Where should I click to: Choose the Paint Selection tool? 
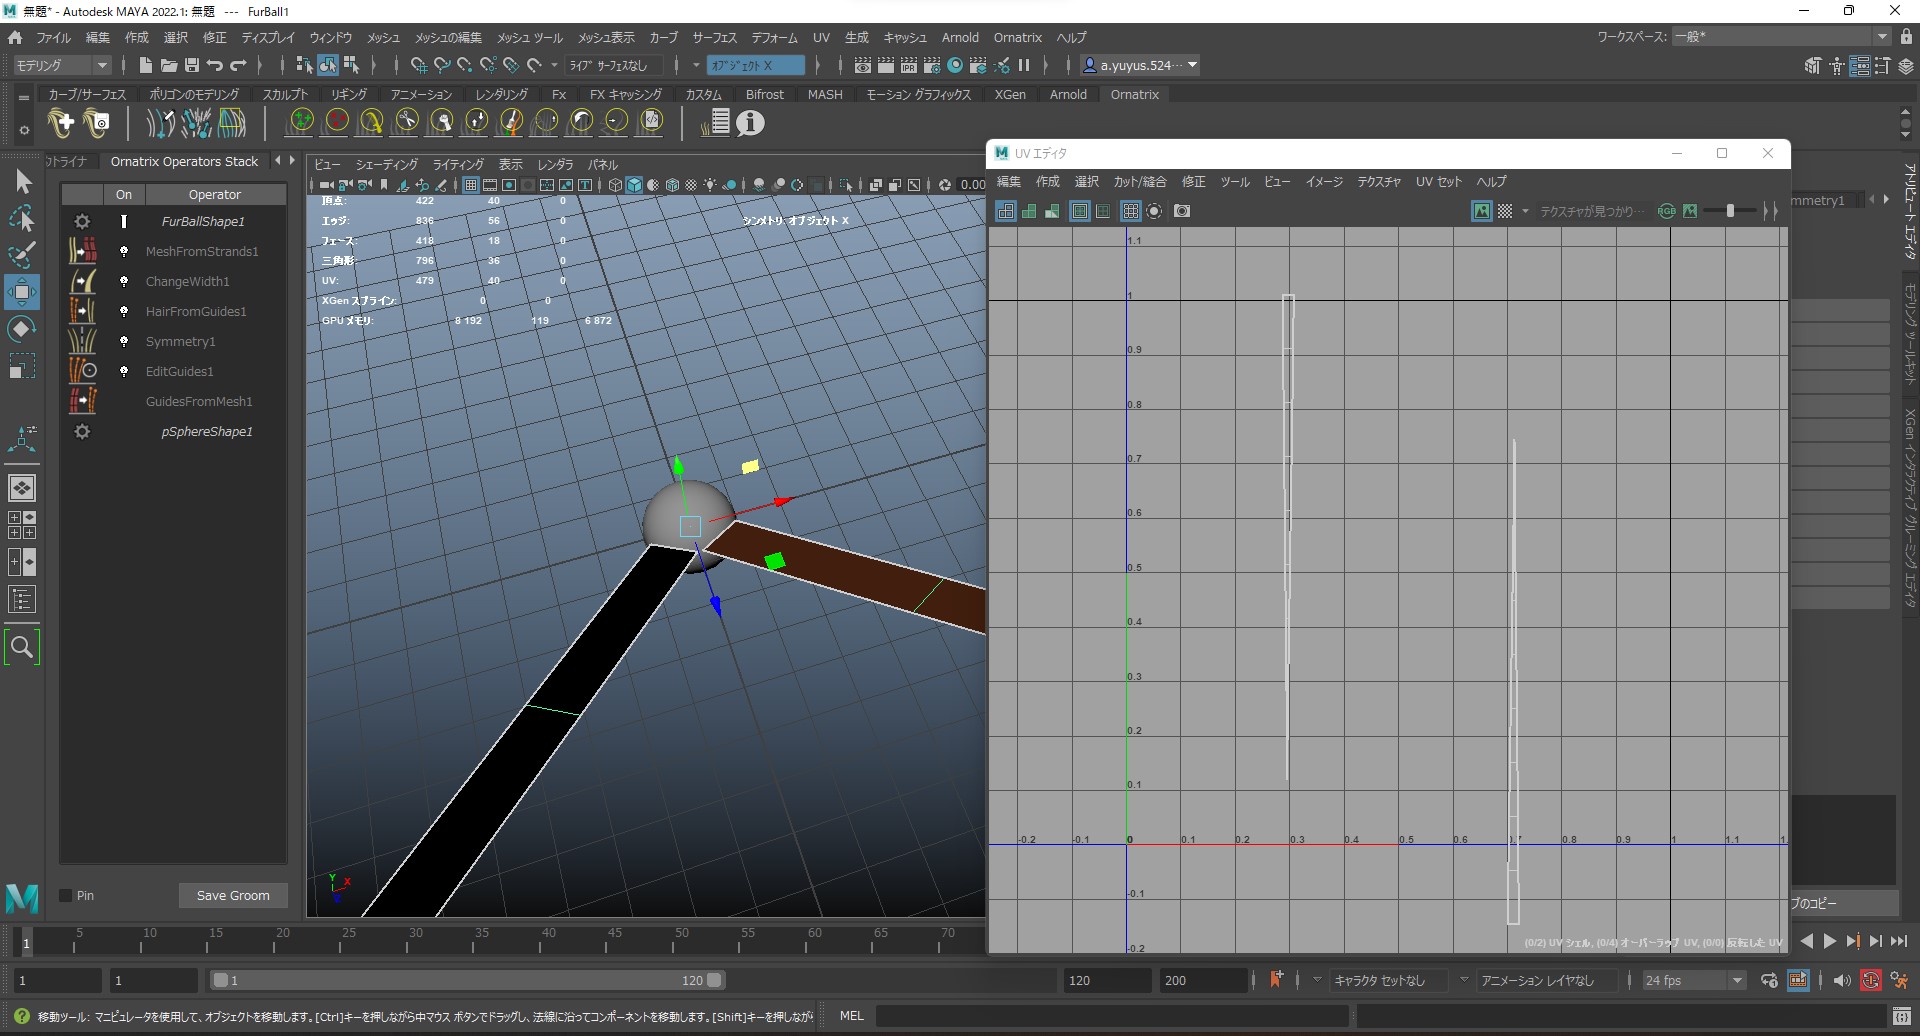point(22,254)
